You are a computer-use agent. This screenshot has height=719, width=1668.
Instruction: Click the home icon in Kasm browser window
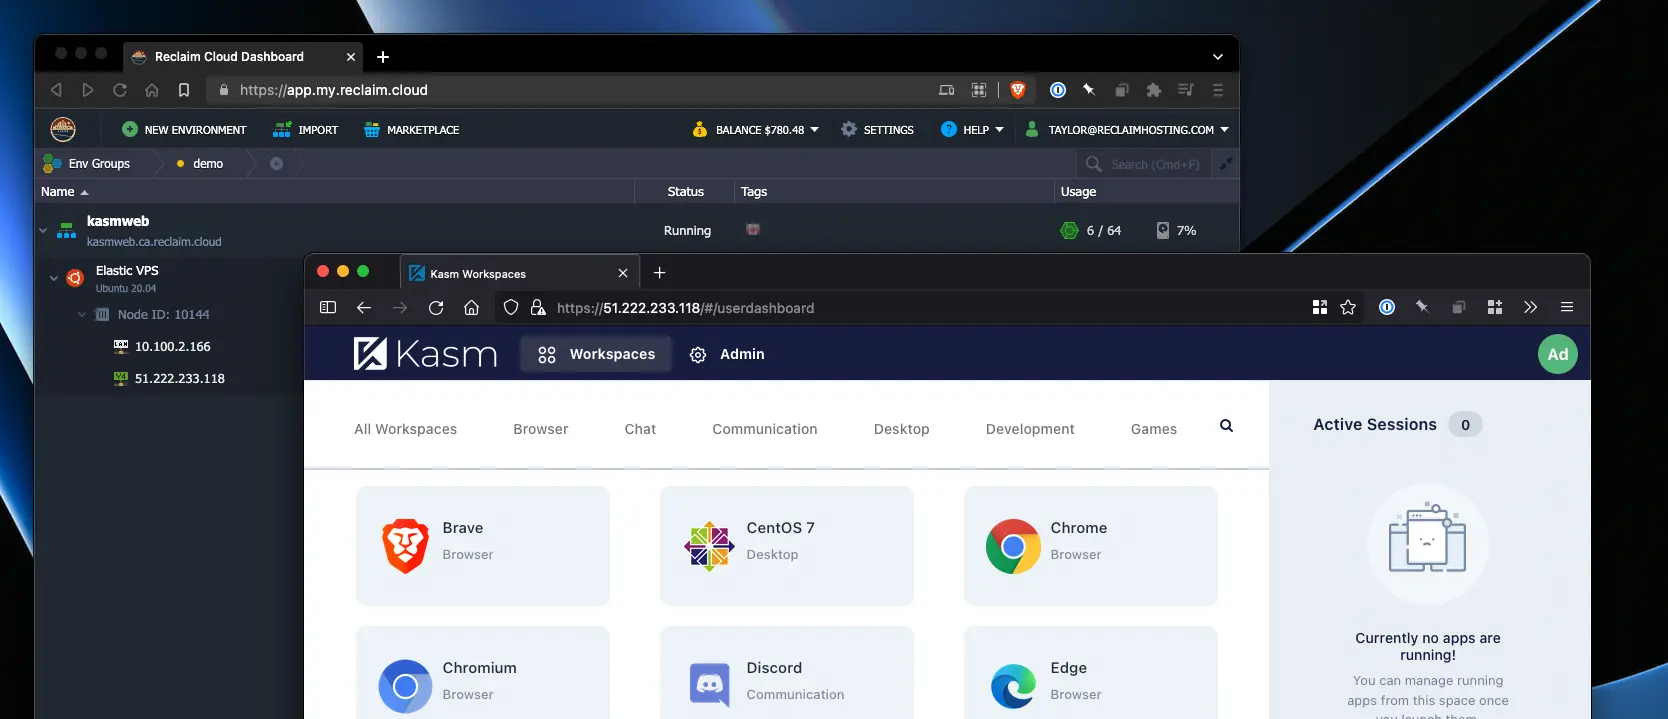tap(472, 307)
